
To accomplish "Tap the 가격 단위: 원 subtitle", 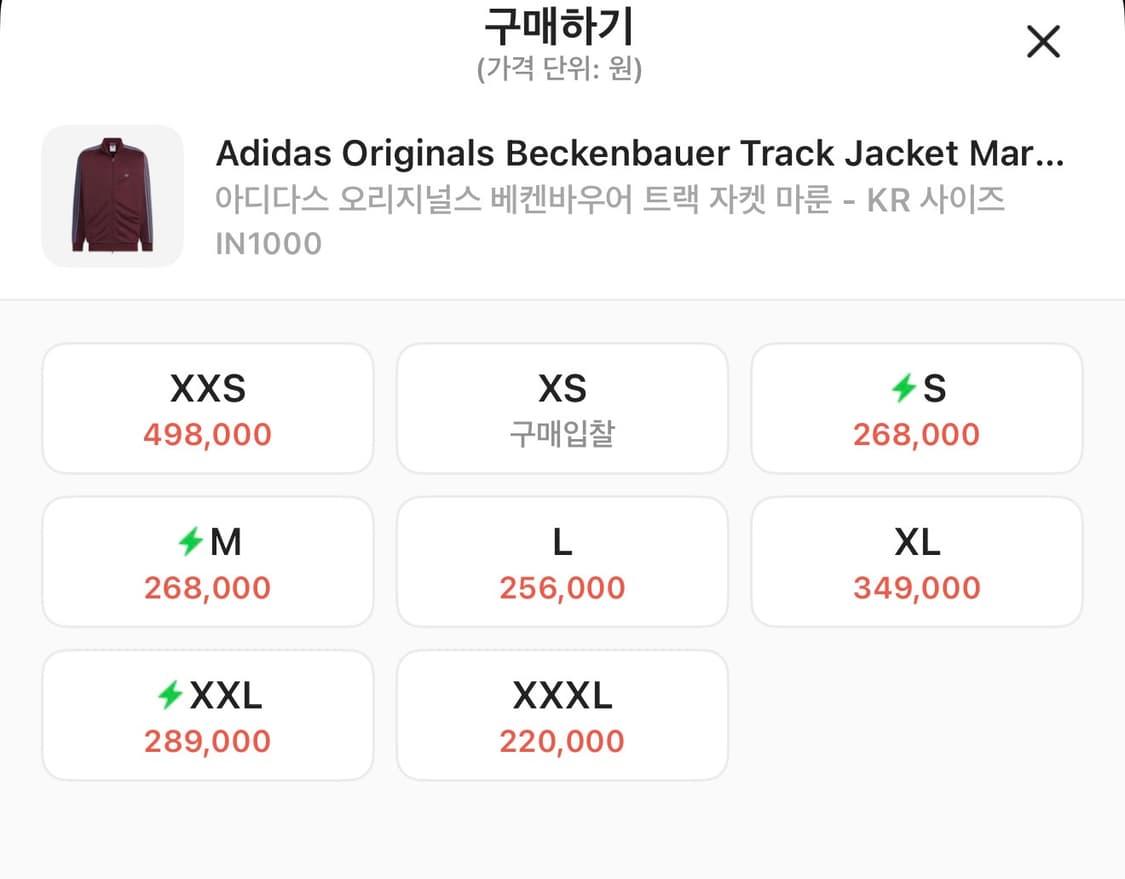I will [559, 70].
